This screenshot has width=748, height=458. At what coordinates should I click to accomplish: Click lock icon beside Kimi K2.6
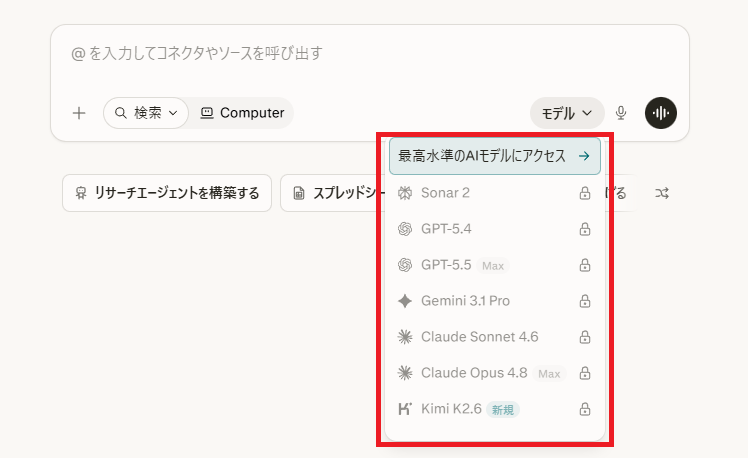click(585, 409)
